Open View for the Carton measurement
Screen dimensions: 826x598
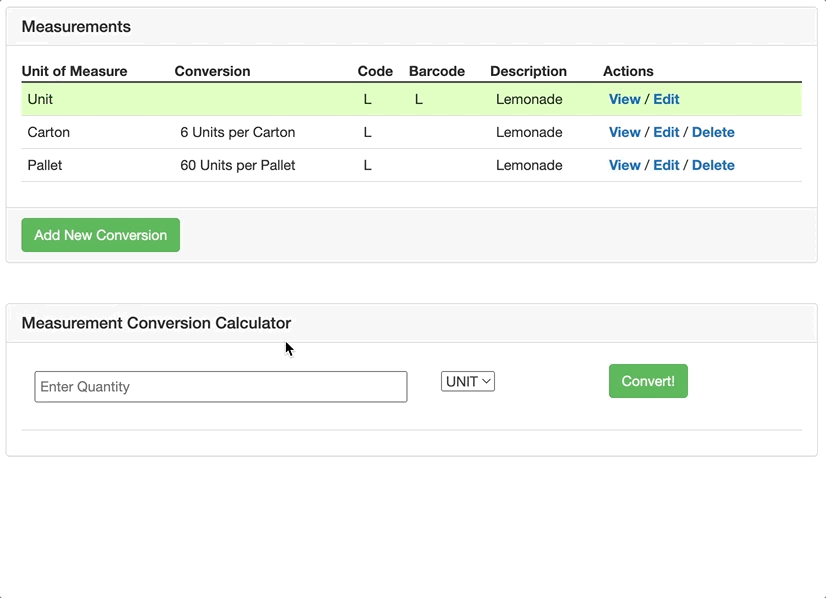624,132
